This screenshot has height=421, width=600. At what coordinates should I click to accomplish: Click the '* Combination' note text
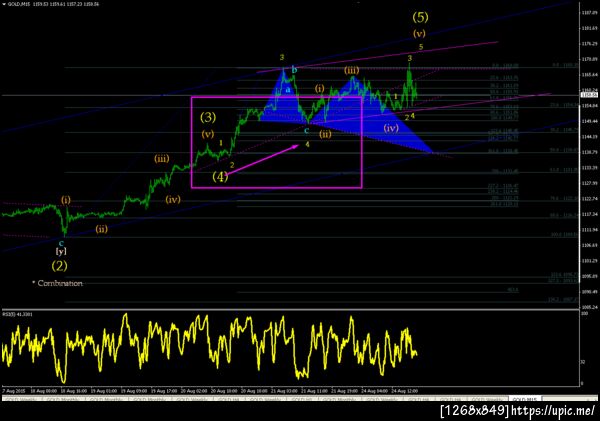point(57,283)
